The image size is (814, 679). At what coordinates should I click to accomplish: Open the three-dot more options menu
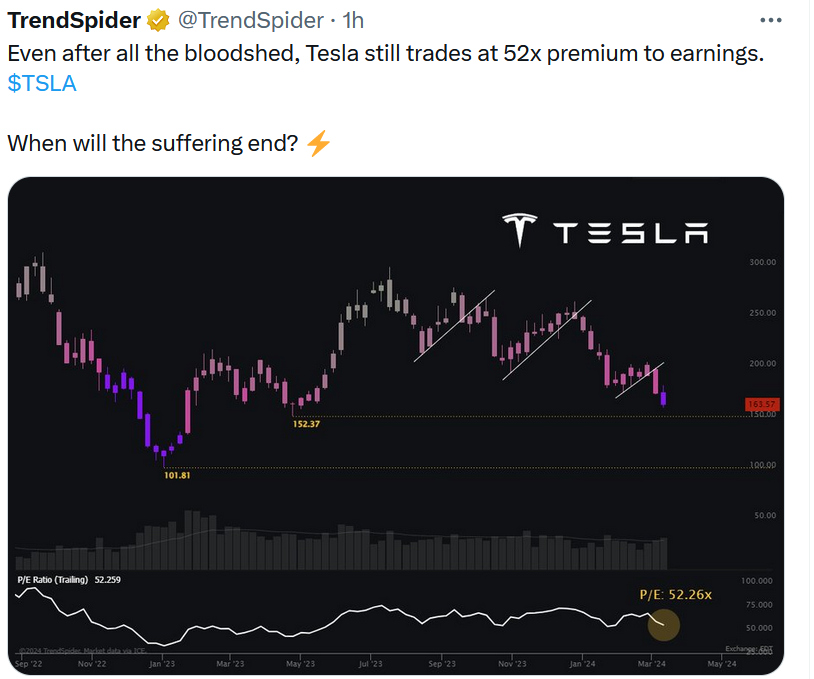coord(770,20)
